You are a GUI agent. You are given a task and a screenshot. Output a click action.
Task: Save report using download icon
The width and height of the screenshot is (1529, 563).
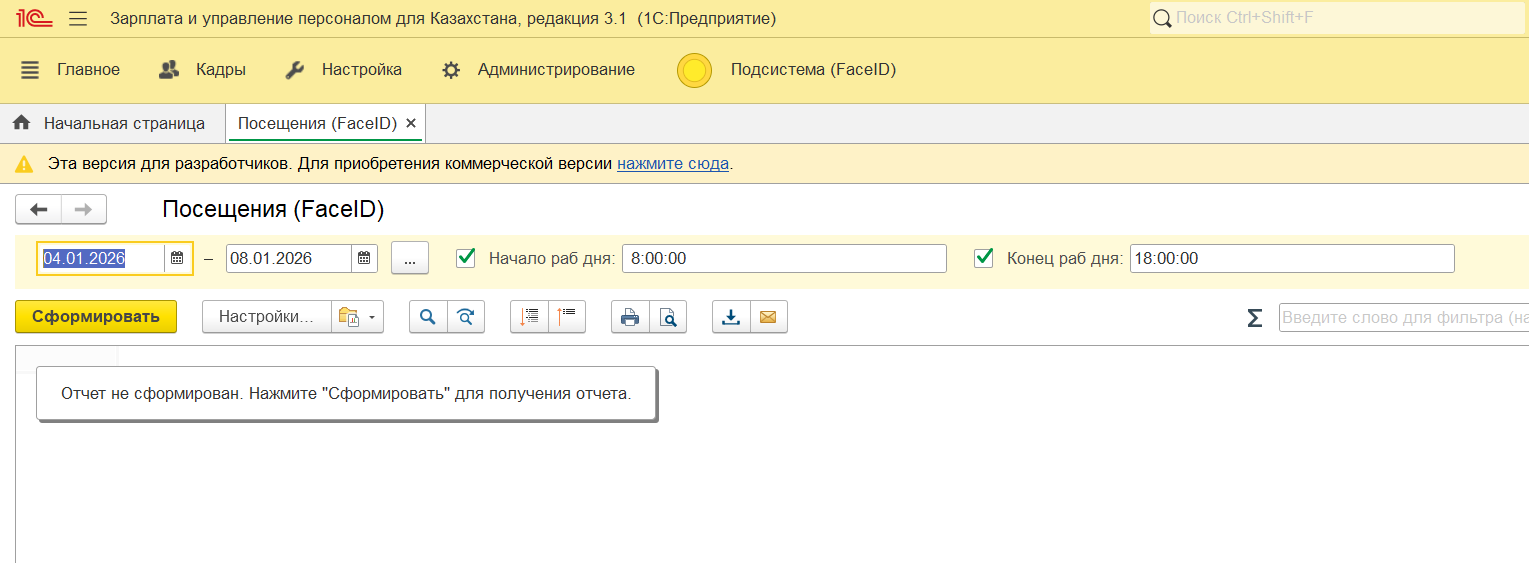click(731, 317)
